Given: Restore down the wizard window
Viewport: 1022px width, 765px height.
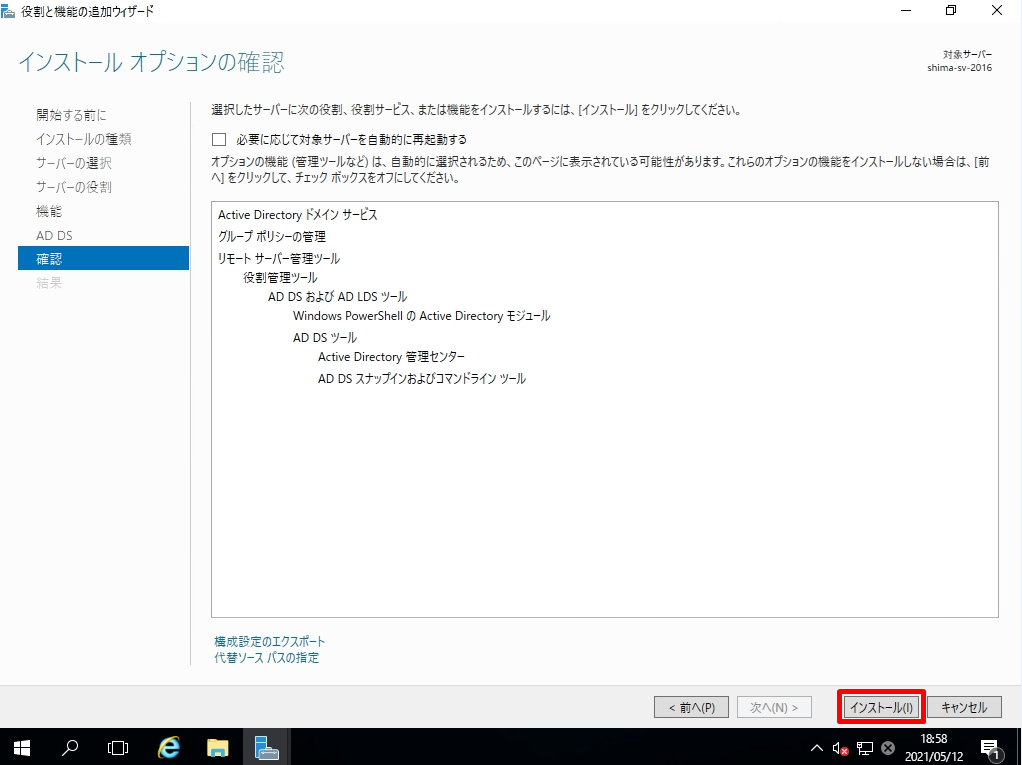Looking at the screenshot, I should coord(951,11).
